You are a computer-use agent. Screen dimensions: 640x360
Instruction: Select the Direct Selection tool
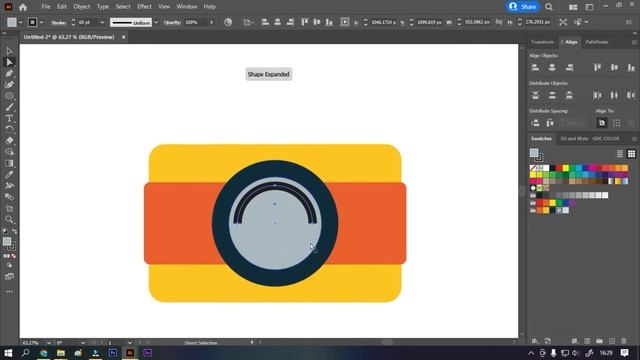(x=9, y=62)
